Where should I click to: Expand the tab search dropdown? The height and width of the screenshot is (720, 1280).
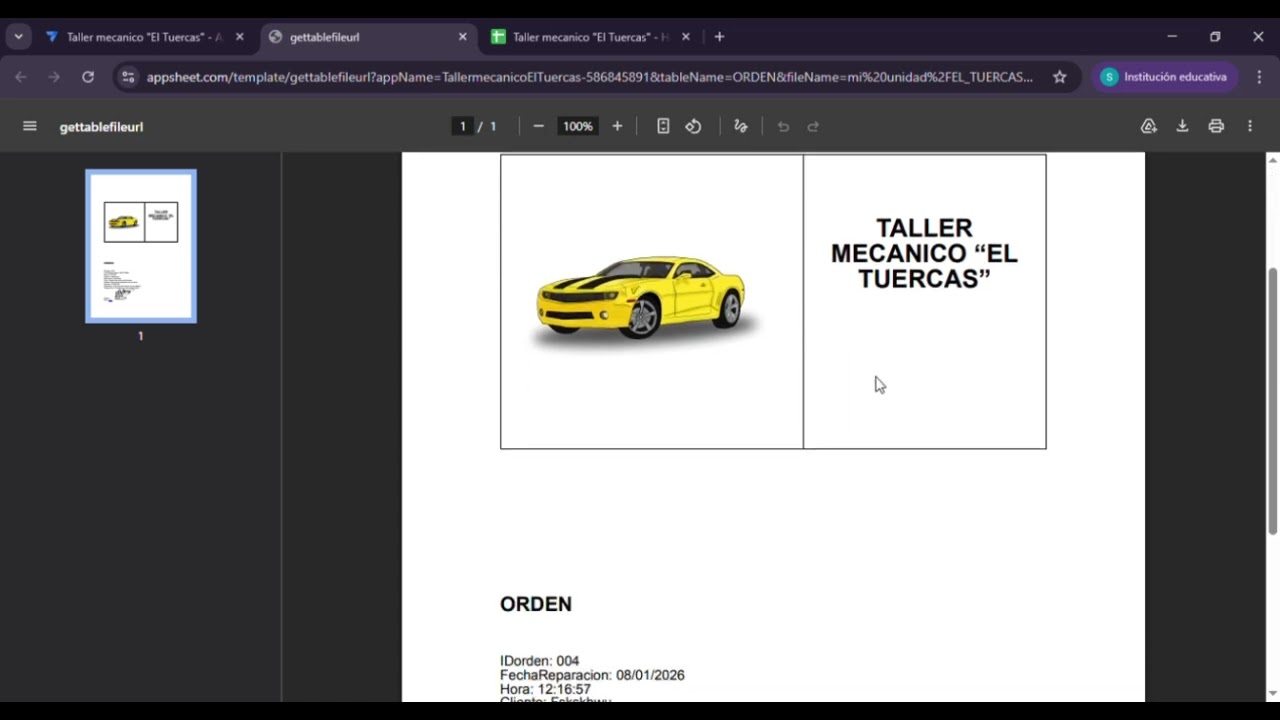click(x=18, y=37)
